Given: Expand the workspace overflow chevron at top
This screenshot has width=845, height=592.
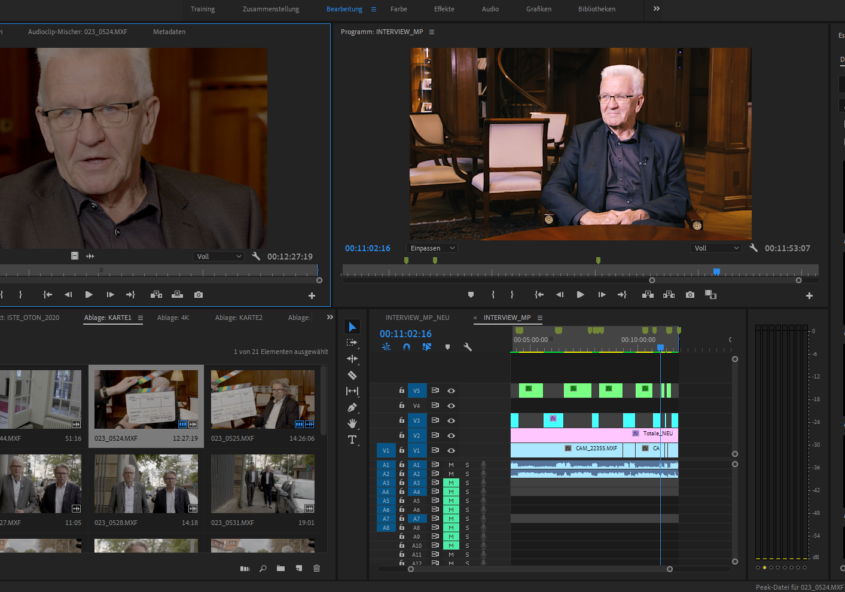Looking at the screenshot, I should pos(657,8).
